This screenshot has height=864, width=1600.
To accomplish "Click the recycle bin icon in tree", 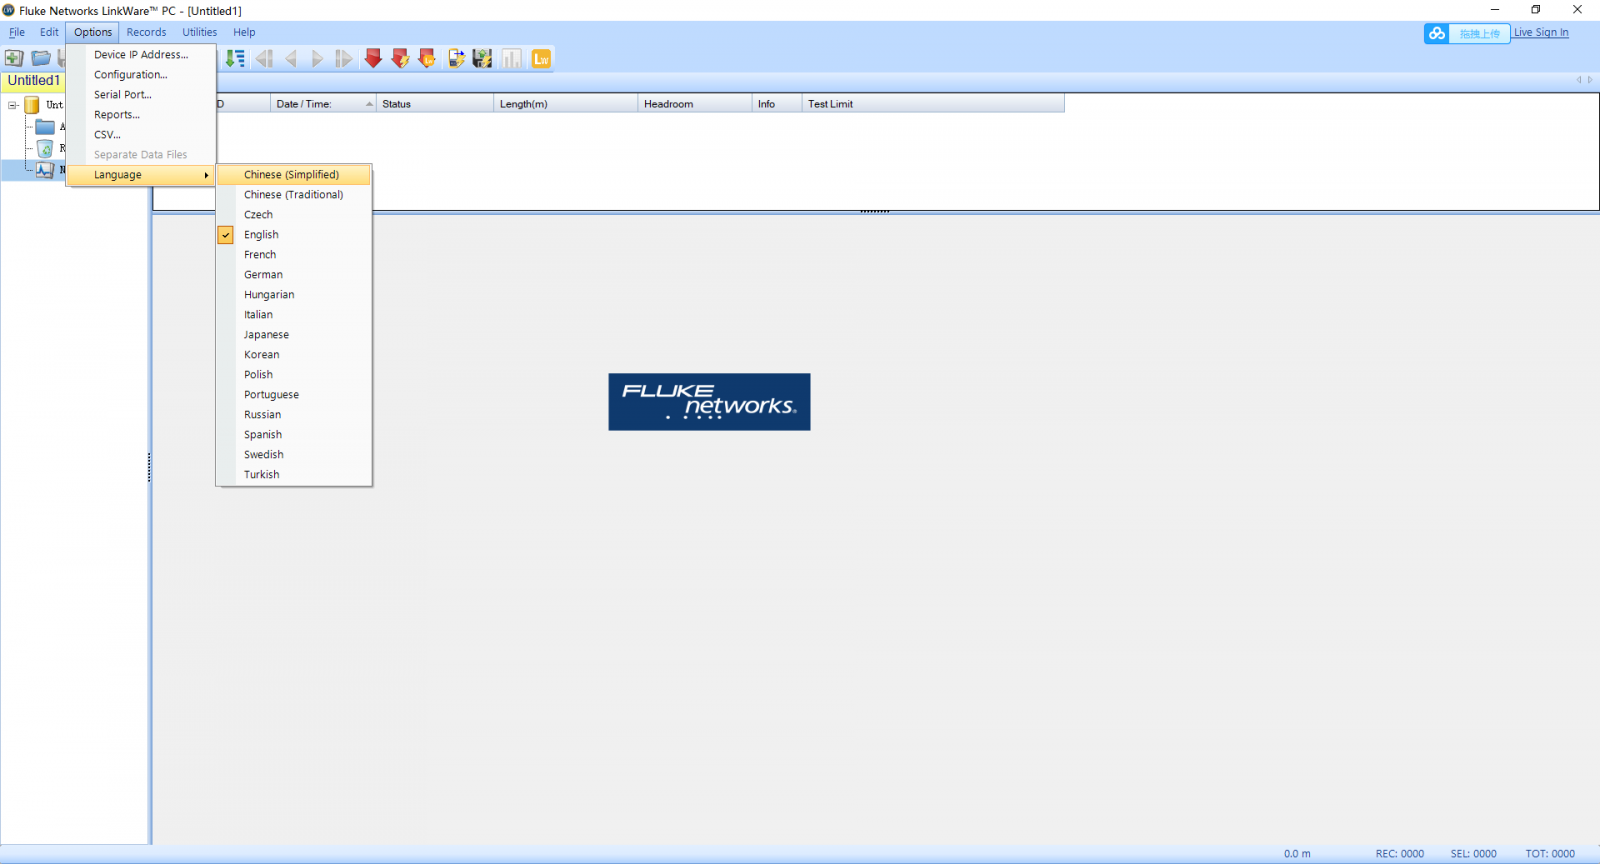I will point(45,148).
